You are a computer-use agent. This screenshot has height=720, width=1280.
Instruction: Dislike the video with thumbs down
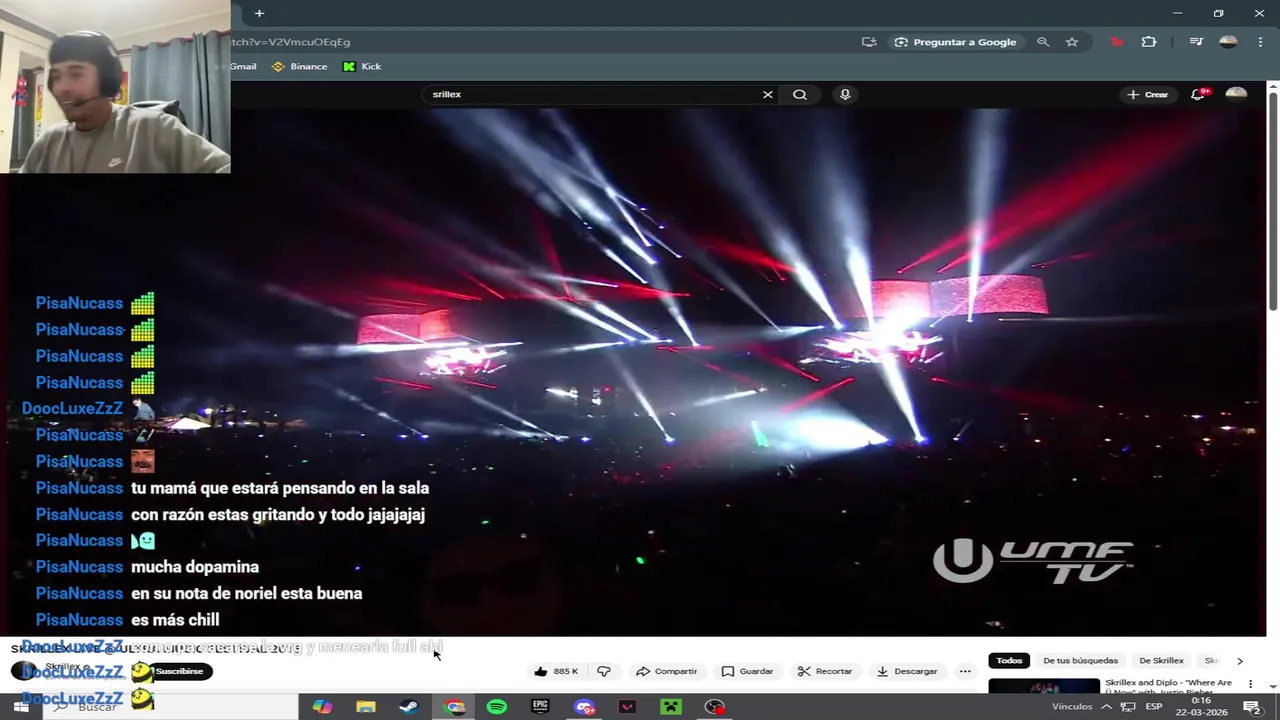pos(603,671)
